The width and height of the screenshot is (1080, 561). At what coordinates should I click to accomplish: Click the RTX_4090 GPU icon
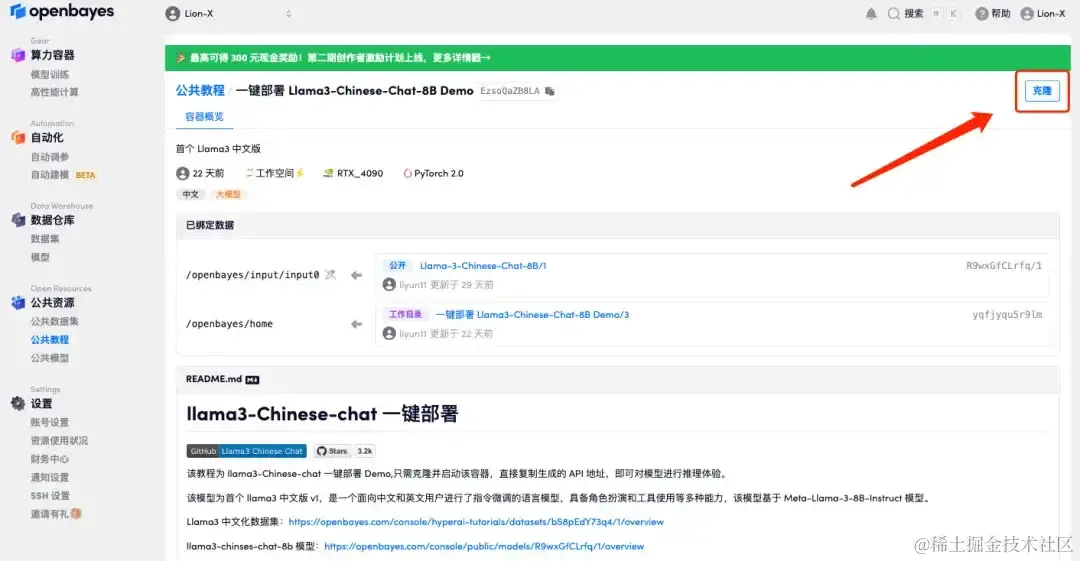click(328, 174)
